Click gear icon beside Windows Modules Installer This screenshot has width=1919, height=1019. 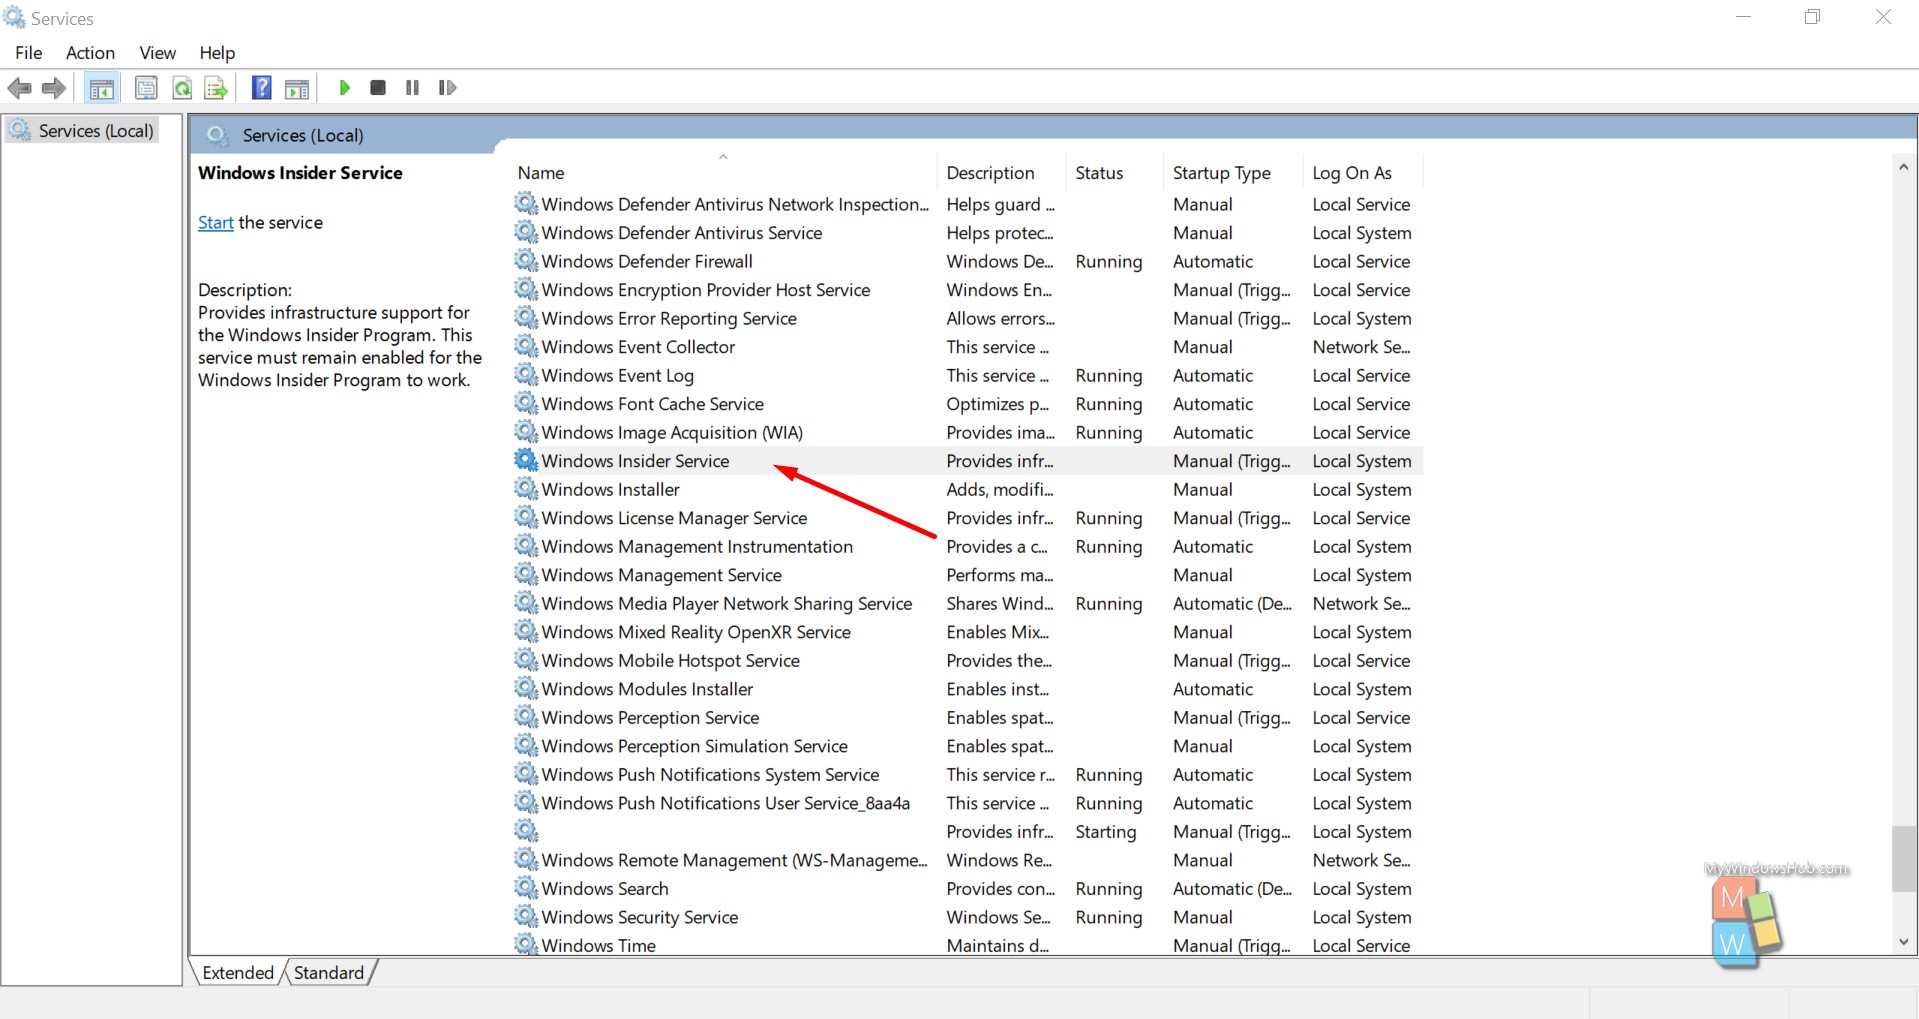click(526, 689)
